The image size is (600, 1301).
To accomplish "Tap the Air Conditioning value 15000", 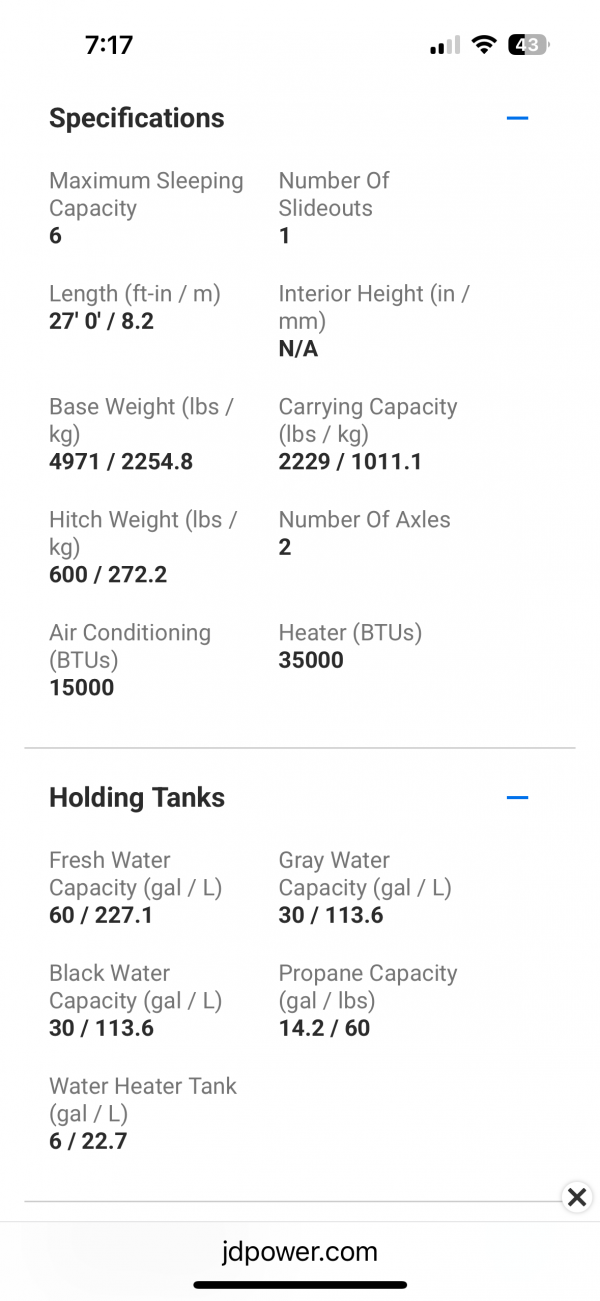I will pos(82,688).
